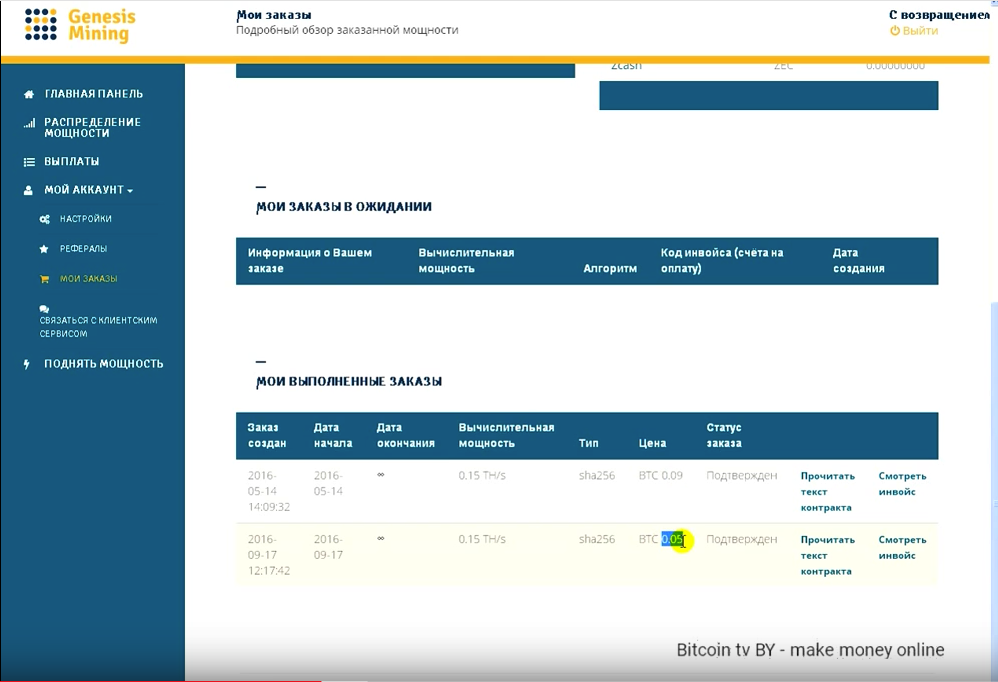Click the Genesis Mining logo

pos(79,26)
